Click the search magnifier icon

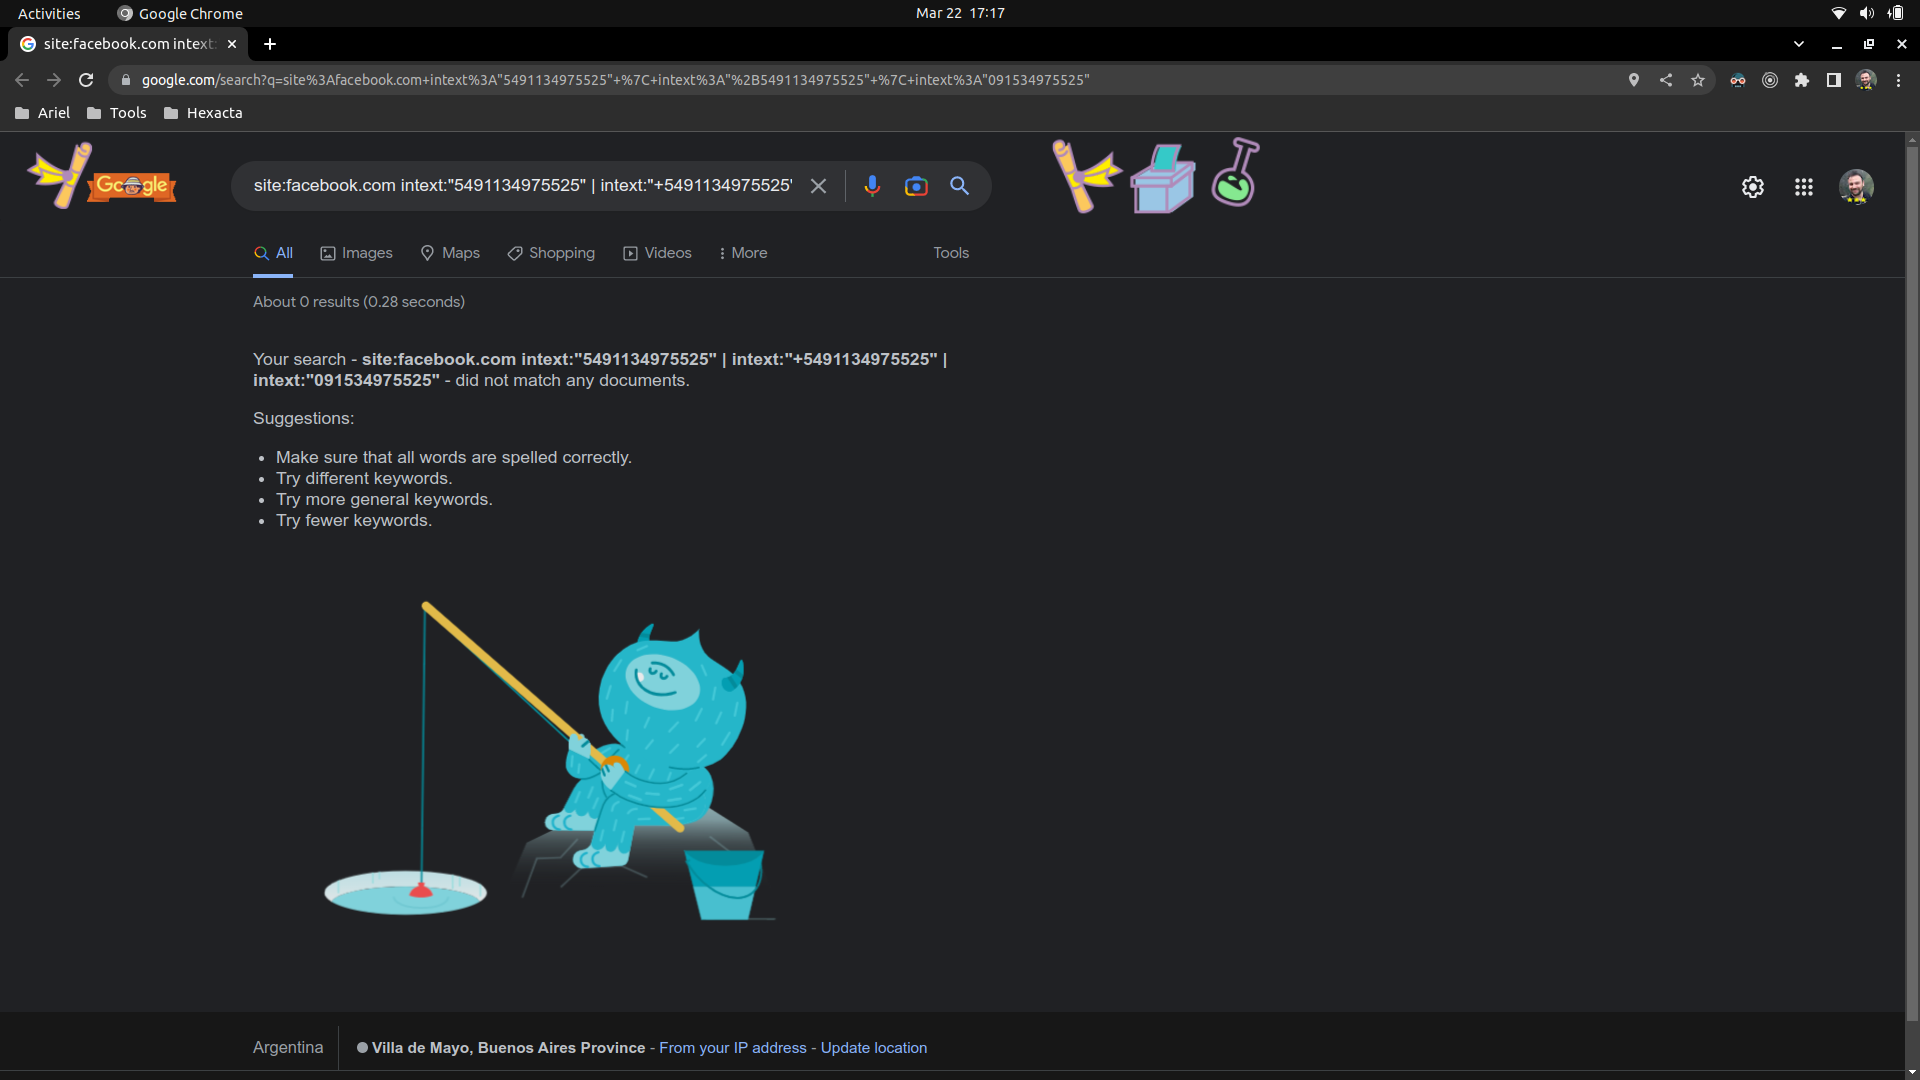[x=960, y=186]
